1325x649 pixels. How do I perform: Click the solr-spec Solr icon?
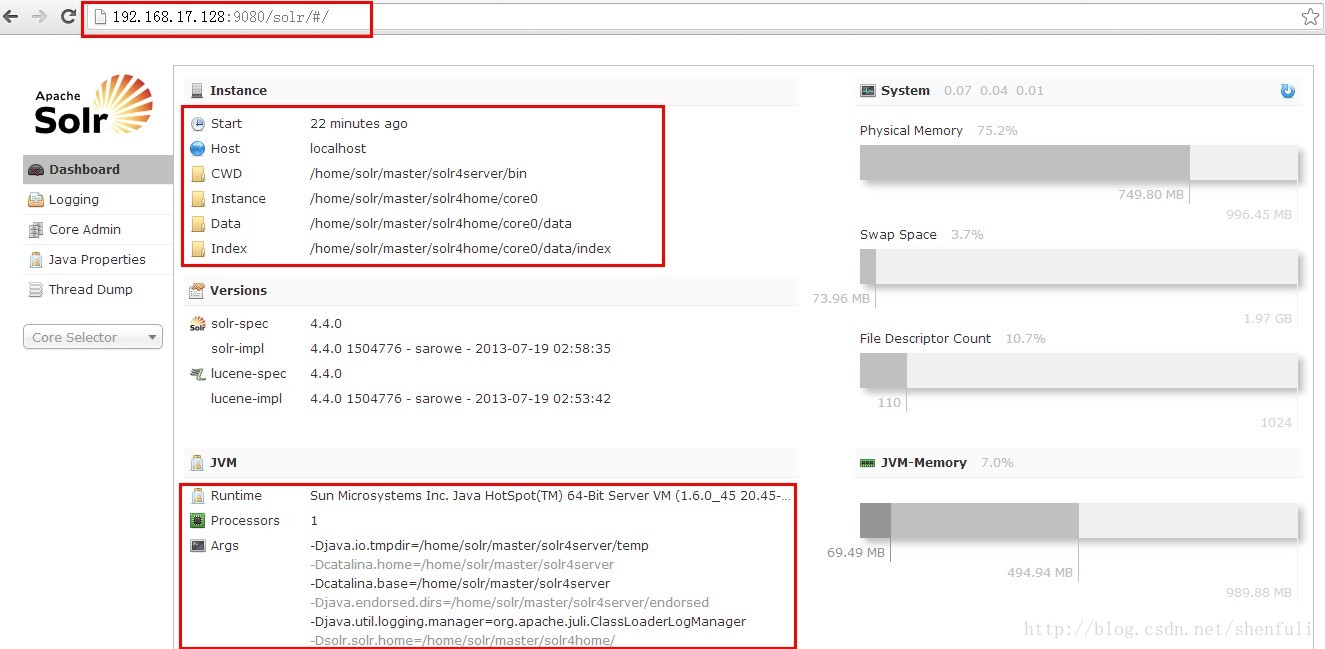point(197,324)
